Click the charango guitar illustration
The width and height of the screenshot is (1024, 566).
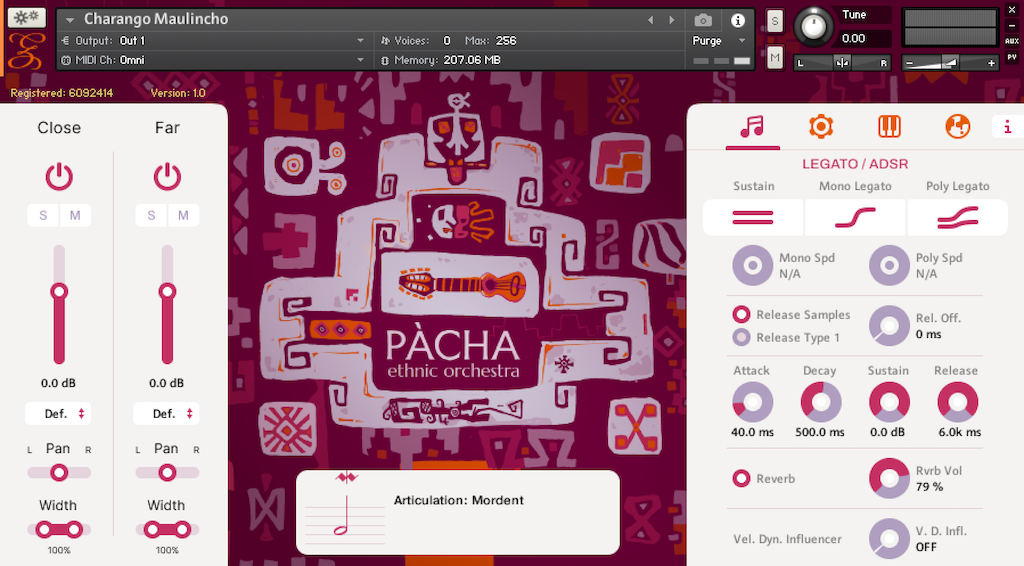[x=462, y=285]
